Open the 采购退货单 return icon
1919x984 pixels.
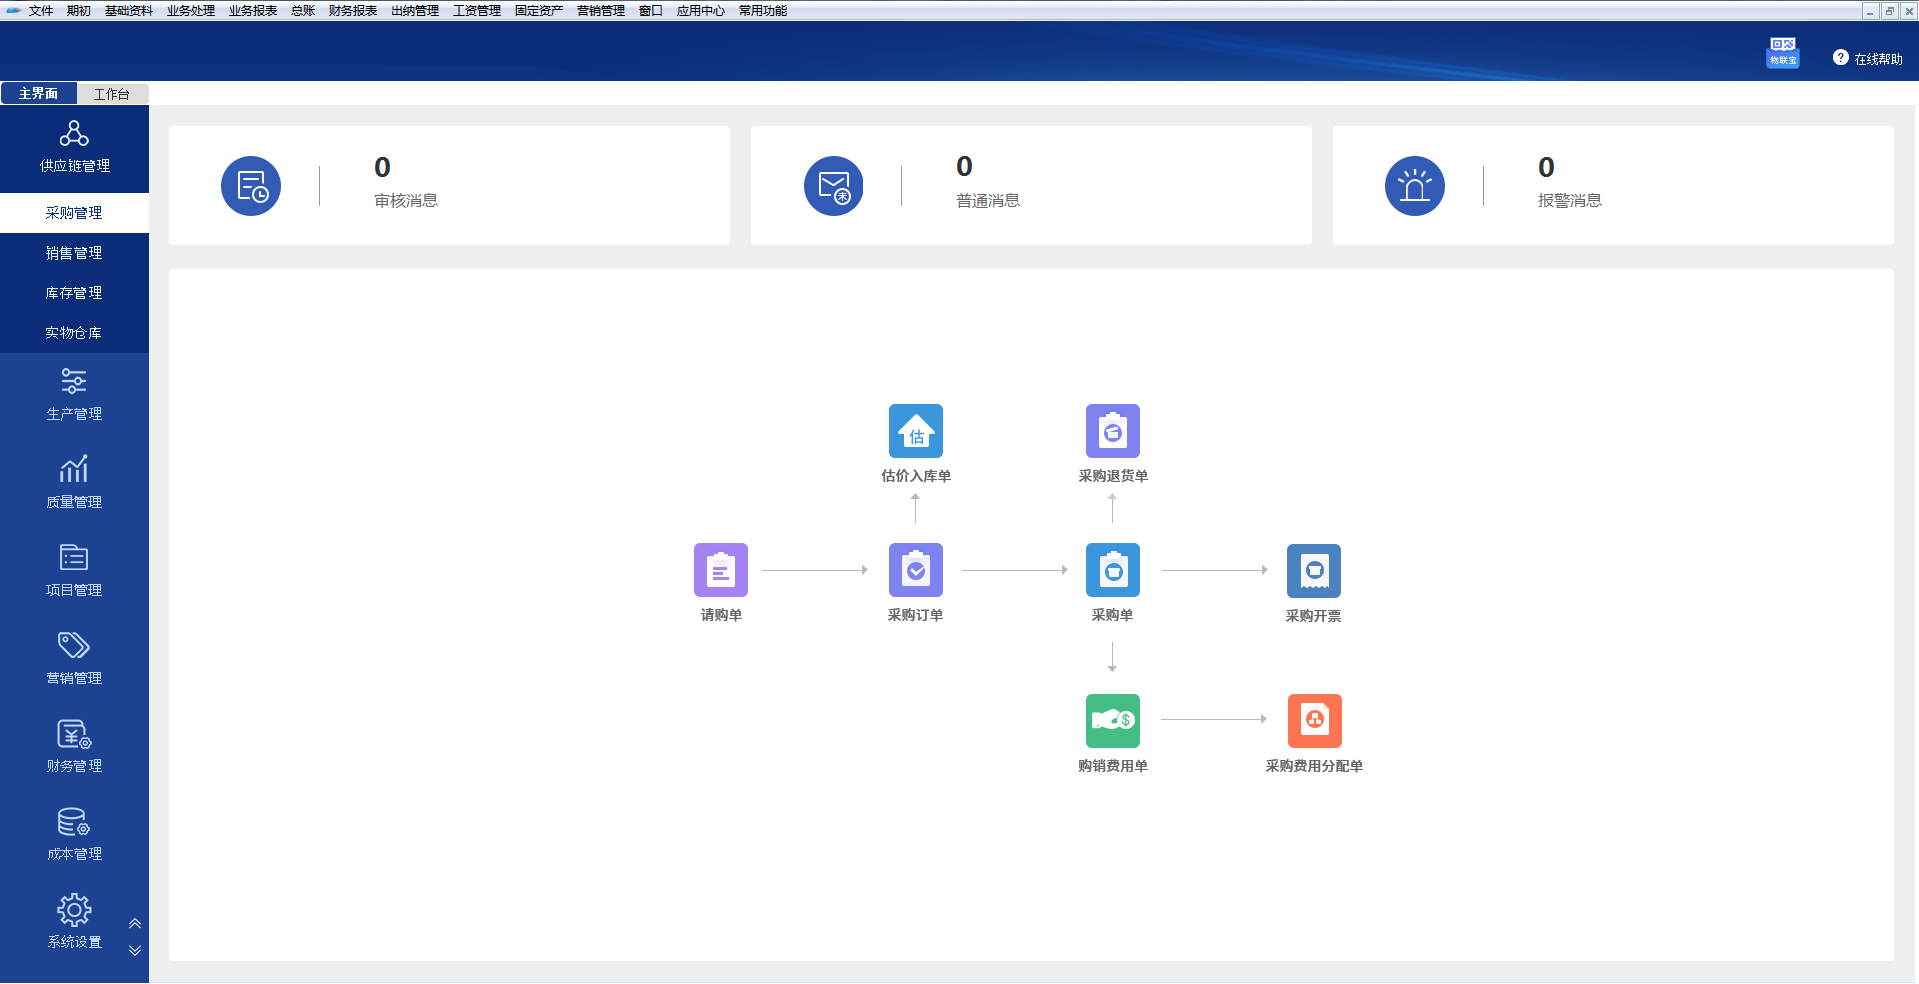tap(1112, 431)
